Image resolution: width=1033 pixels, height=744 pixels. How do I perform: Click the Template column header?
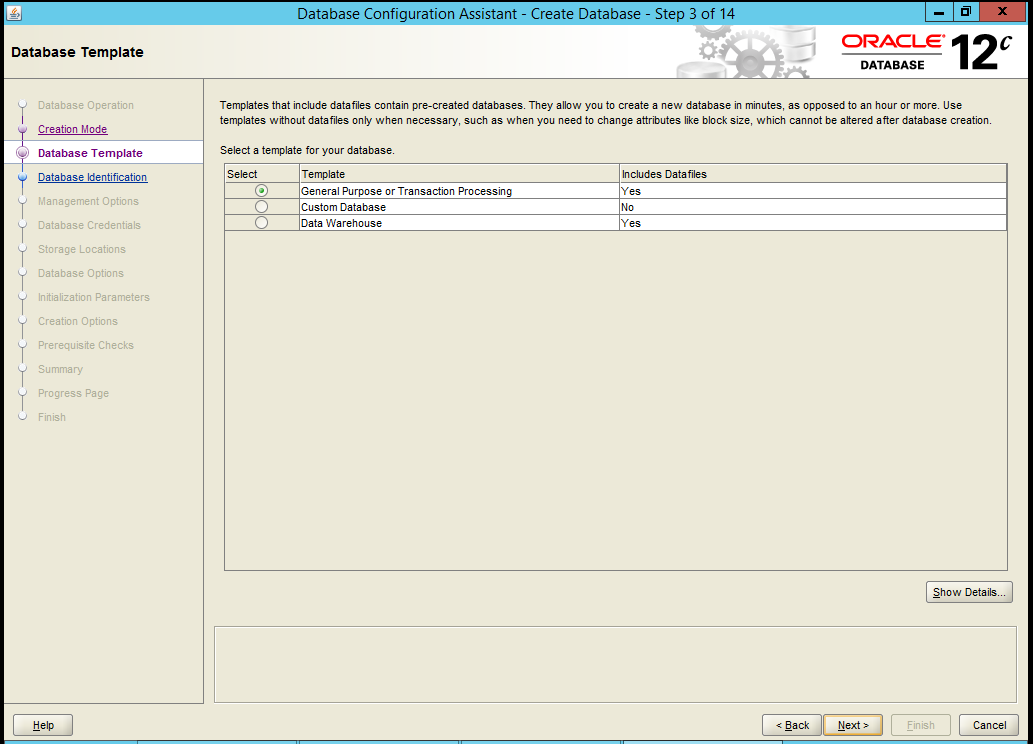pos(459,174)
